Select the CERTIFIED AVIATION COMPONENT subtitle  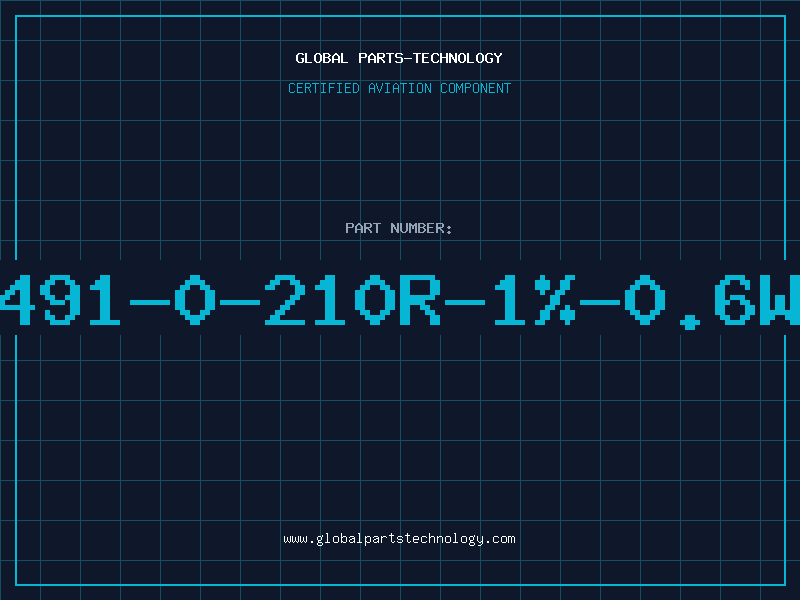click(x=399, y=88)
